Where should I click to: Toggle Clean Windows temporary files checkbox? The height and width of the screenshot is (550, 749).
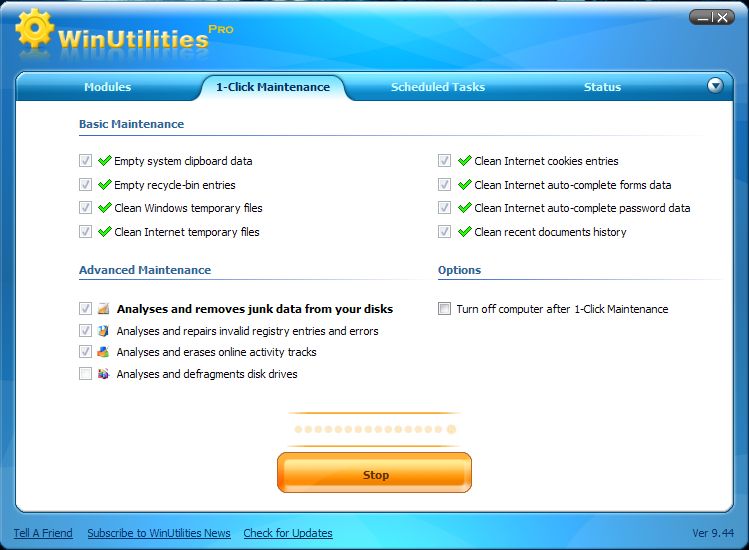(86, 208)
